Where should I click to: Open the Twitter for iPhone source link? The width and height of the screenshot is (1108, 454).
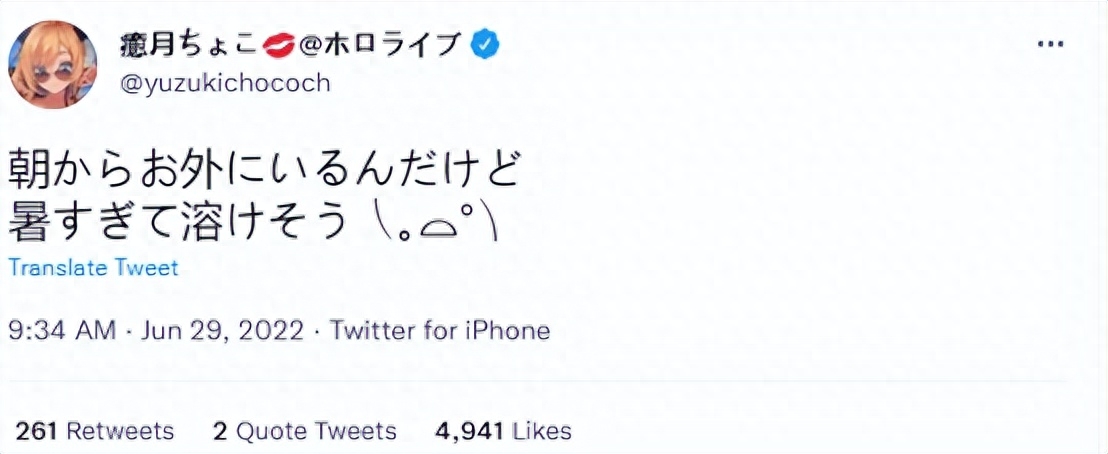[x=440, y=329]
